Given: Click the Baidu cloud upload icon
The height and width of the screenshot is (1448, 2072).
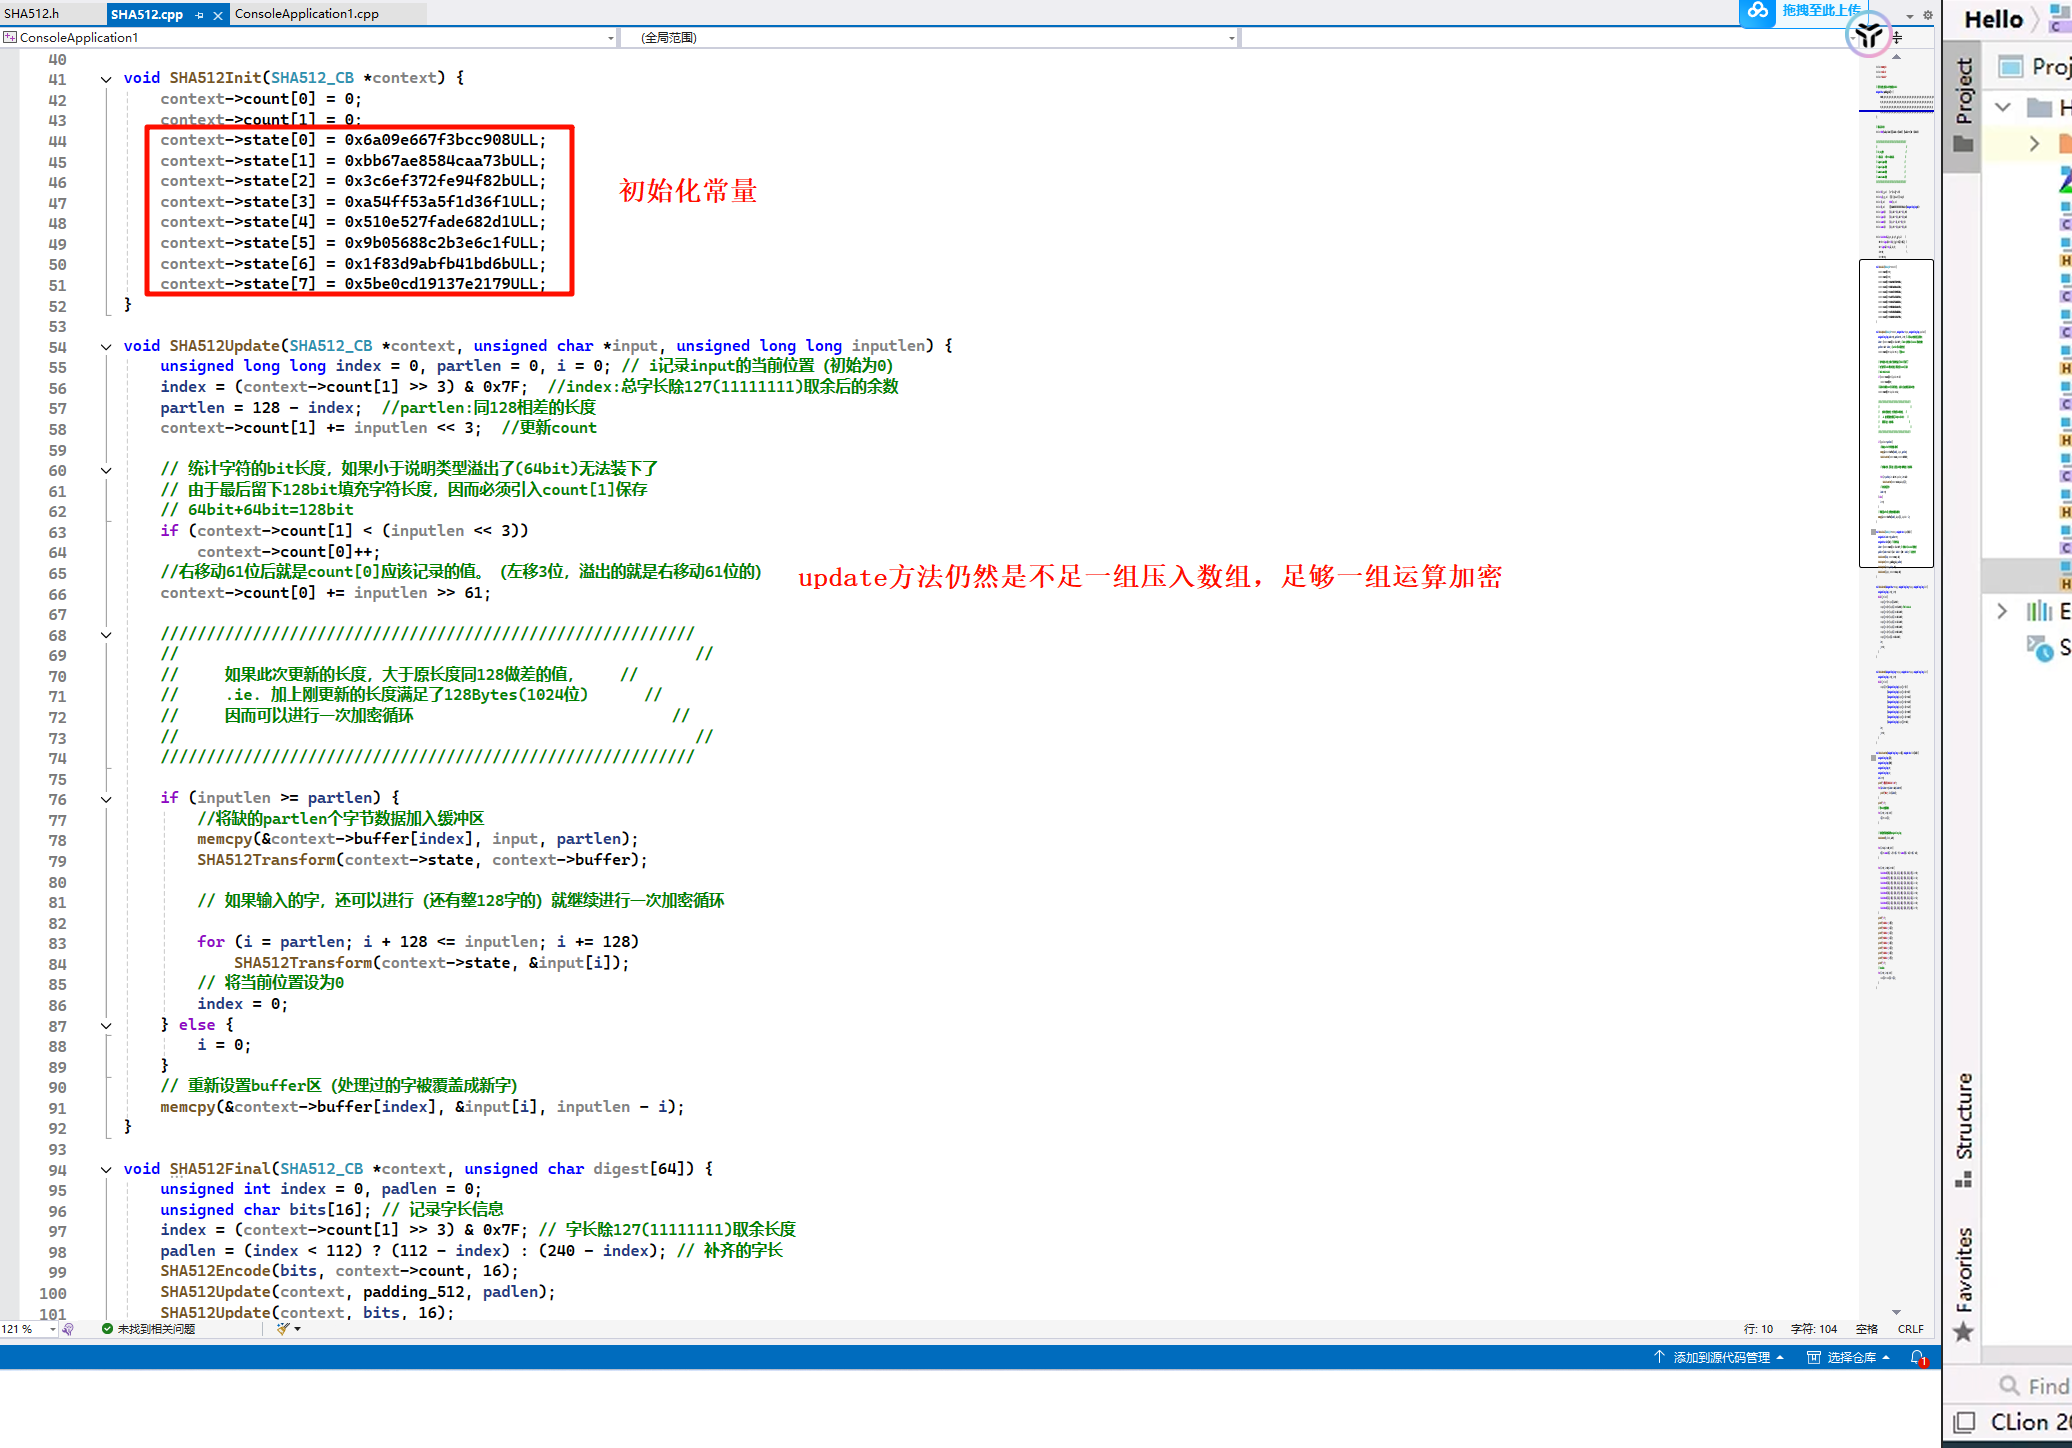Looking at the screenshot, I should 1757,12.
